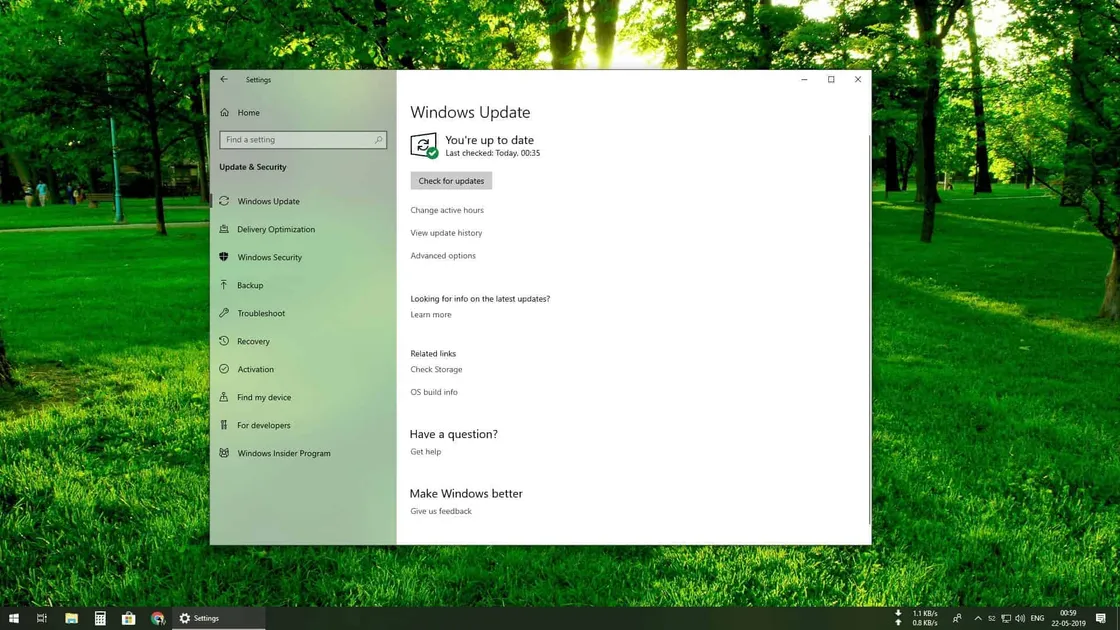Open Calculator from the taskbar
This screenshot has height=630, width=1120.
pyautogui.click(x=100, y=618)
